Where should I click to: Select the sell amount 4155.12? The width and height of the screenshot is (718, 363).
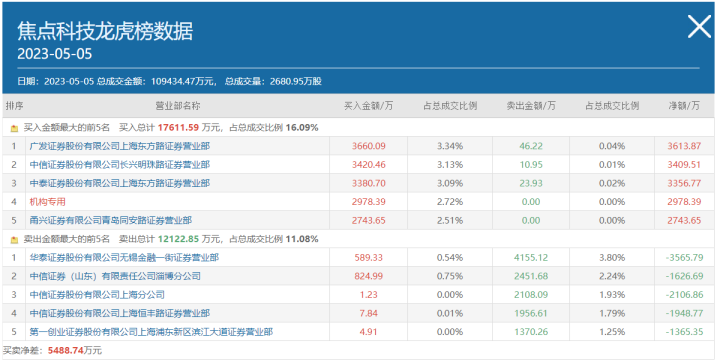click(x=531, y=258)
